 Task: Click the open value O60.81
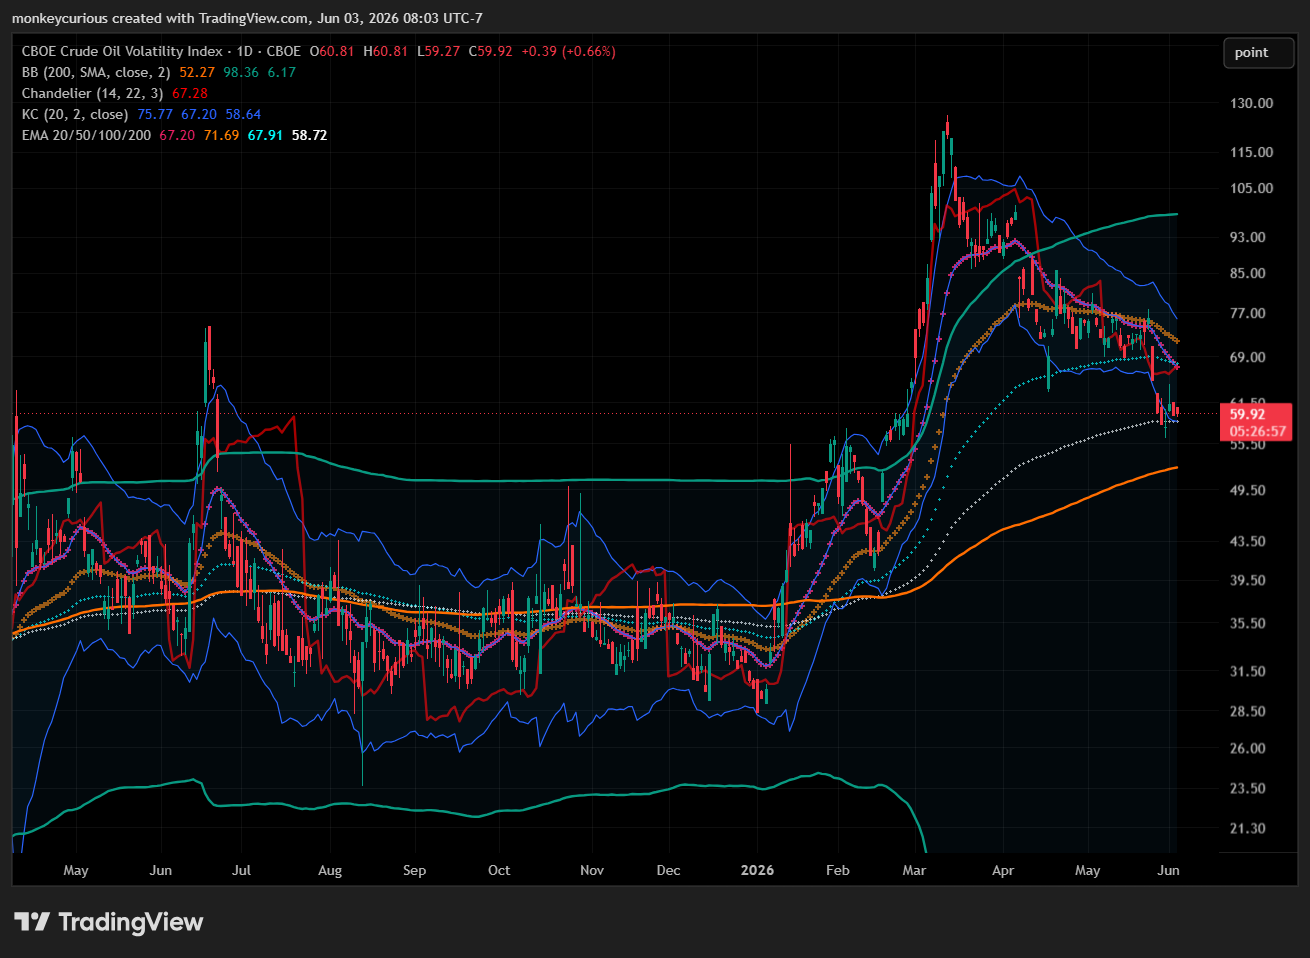pyautogui.click(x=332, y=51)
